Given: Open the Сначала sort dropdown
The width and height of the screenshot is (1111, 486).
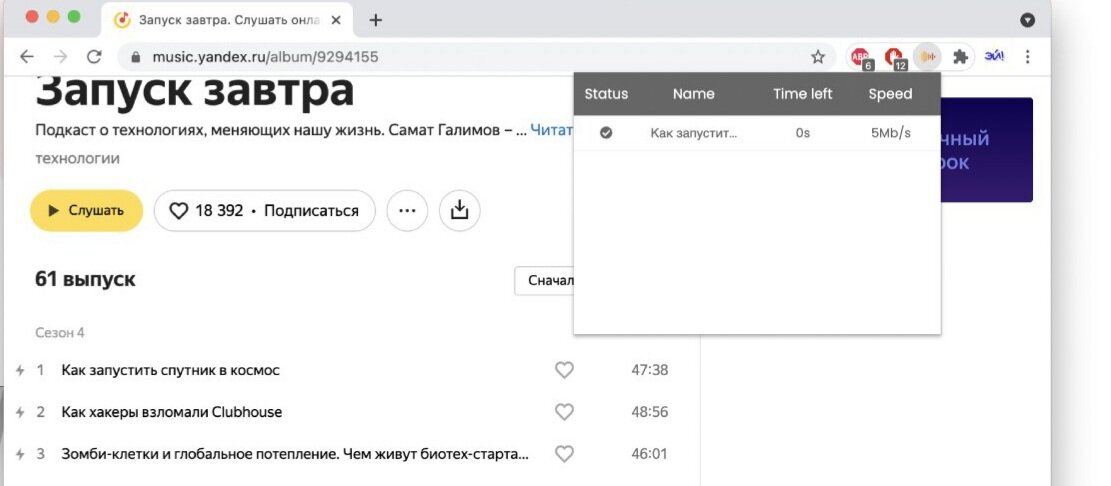Looking at the screenshot, I should (544, 281).
